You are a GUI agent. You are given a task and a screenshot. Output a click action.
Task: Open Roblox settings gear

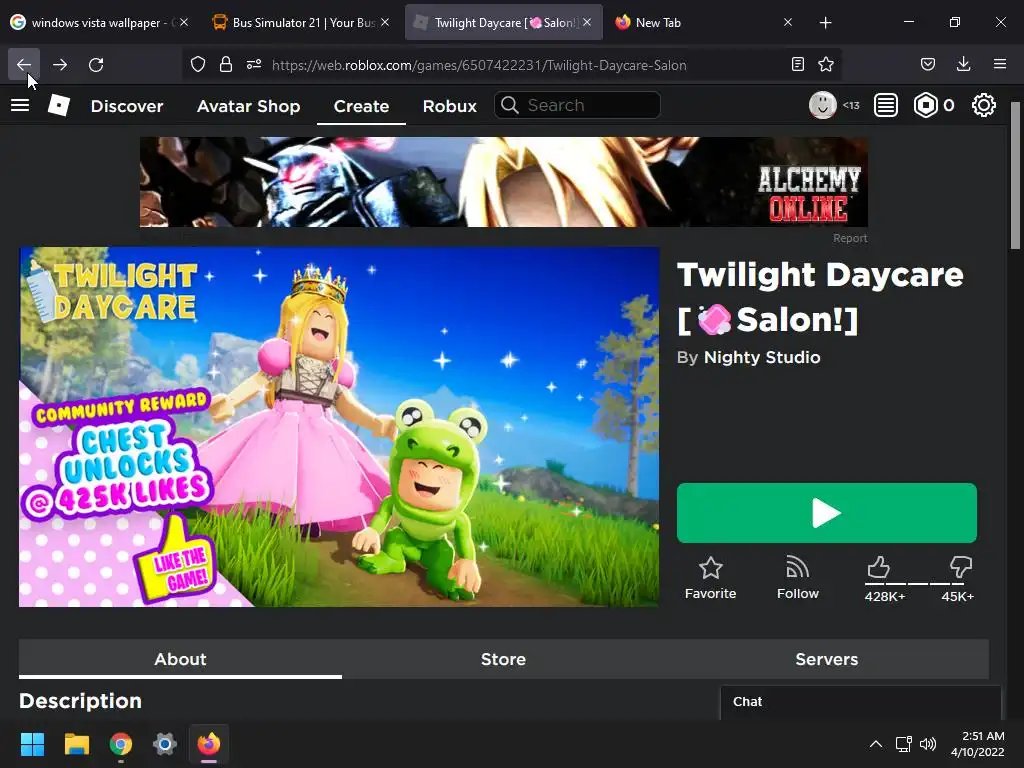[x=984, y=105]
